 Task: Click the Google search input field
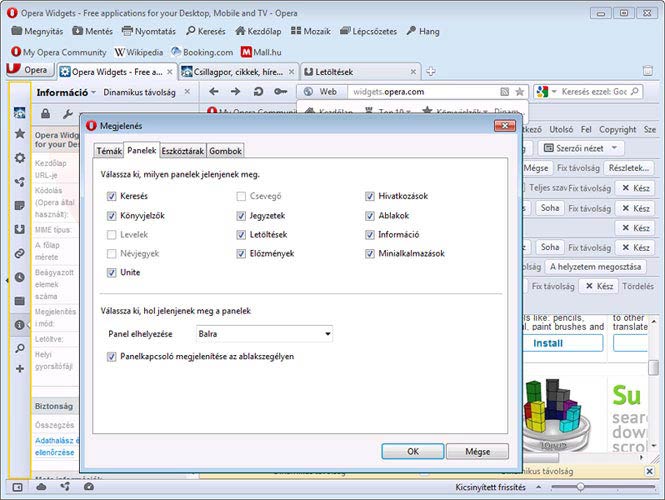click(x=595, y=92)
